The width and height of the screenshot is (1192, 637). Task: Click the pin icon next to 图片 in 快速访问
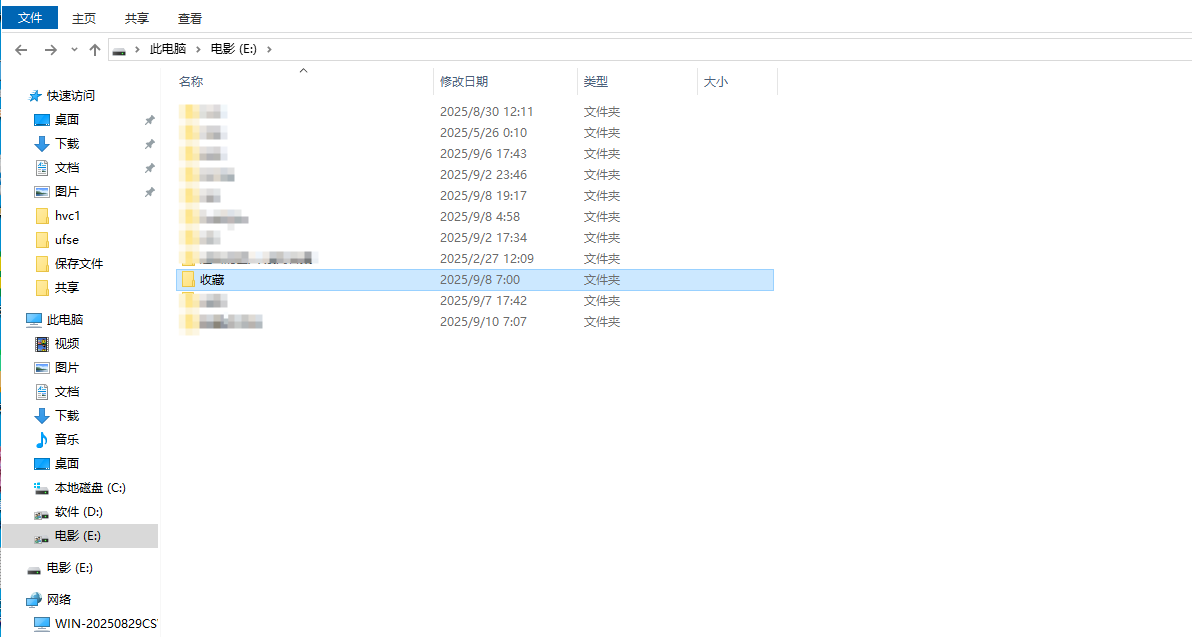(x=150, y=192)
